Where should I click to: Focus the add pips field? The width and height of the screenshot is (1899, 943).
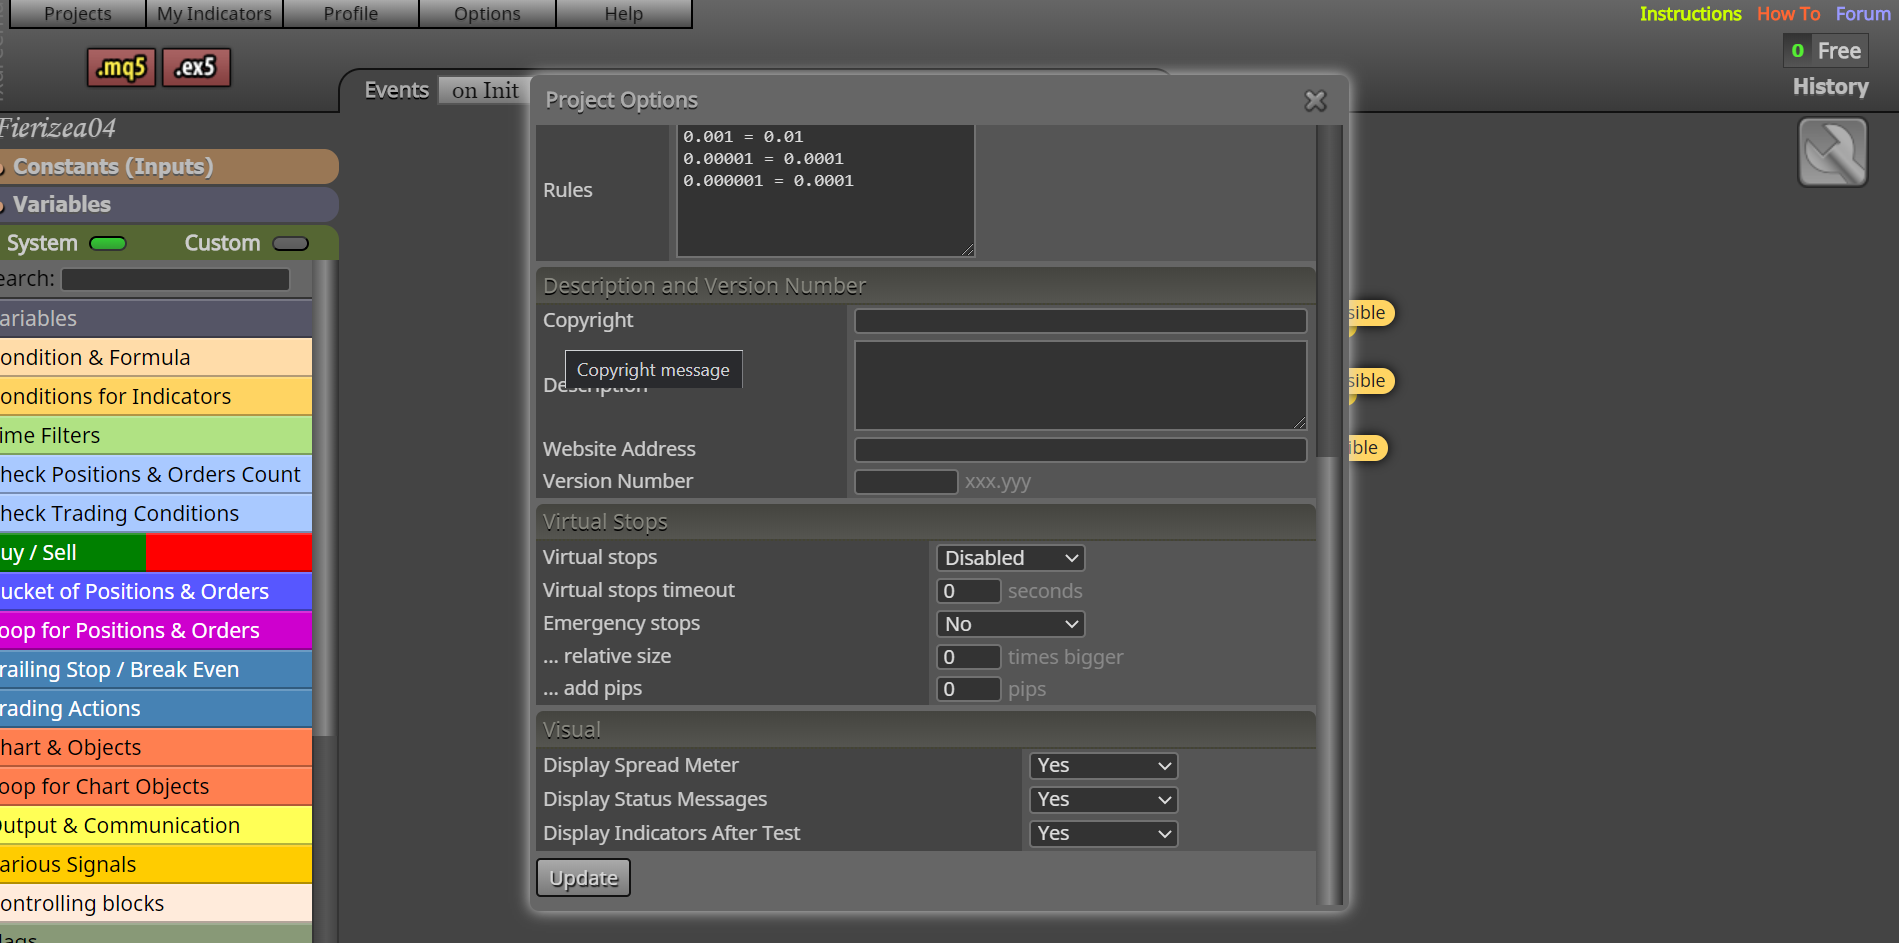coord(968,689)
